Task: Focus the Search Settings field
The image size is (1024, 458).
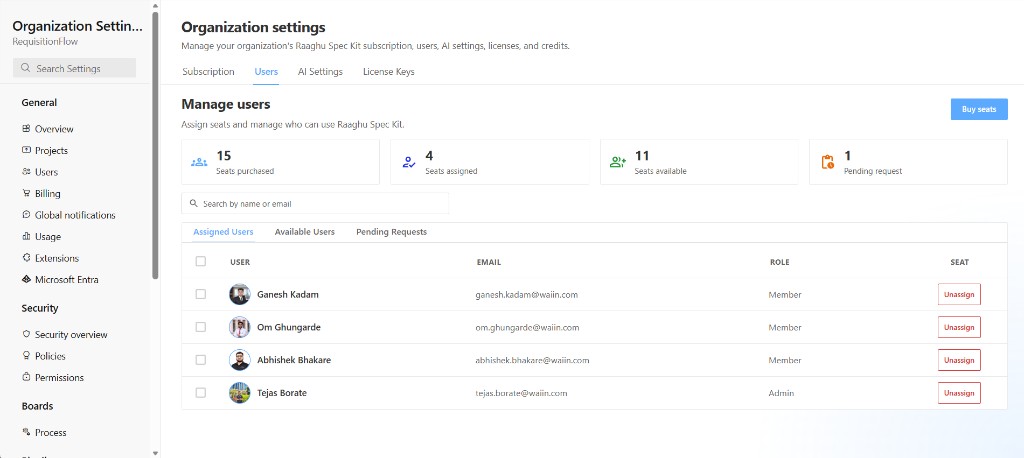Action: coord(74,68)
